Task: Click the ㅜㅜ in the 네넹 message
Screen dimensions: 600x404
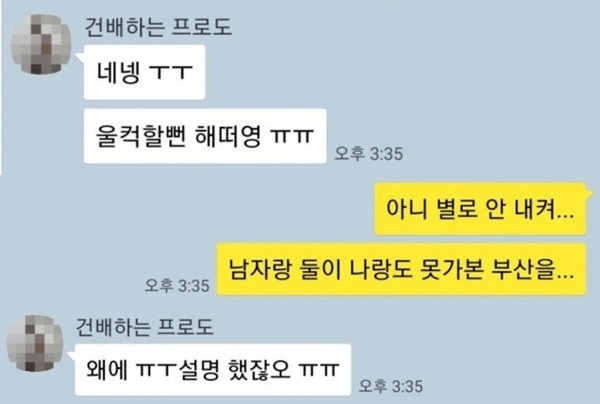Action: [x=170, y=72]
